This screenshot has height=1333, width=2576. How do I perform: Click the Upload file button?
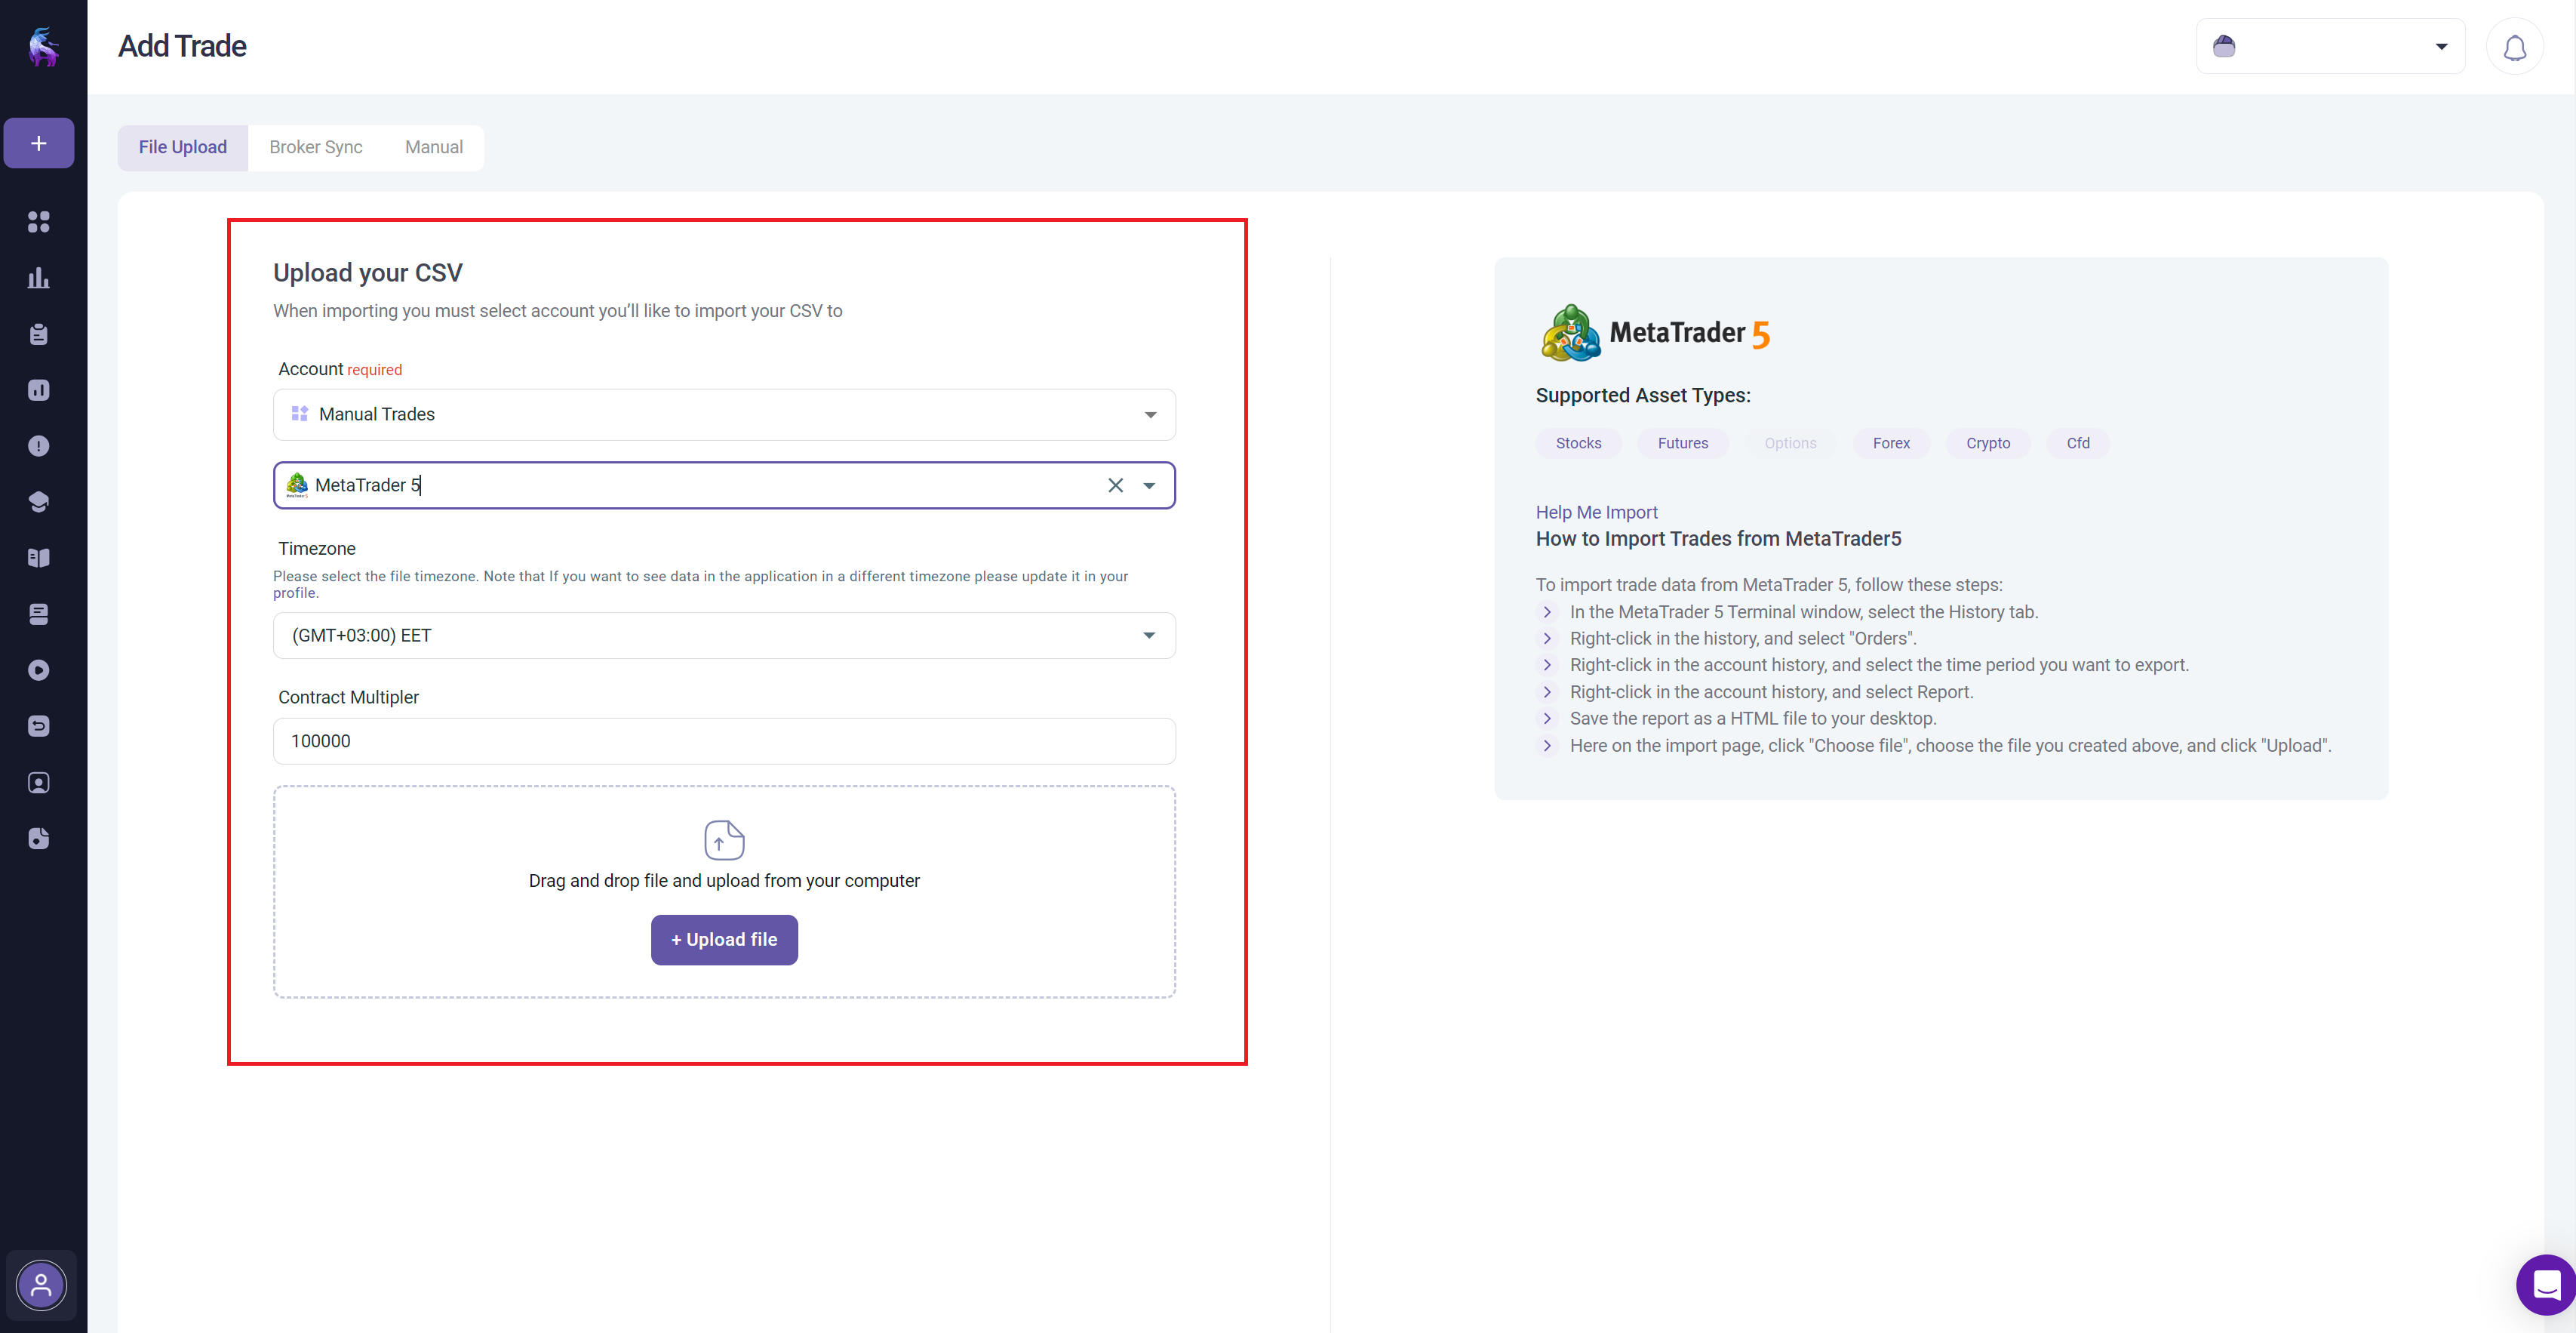724,939
